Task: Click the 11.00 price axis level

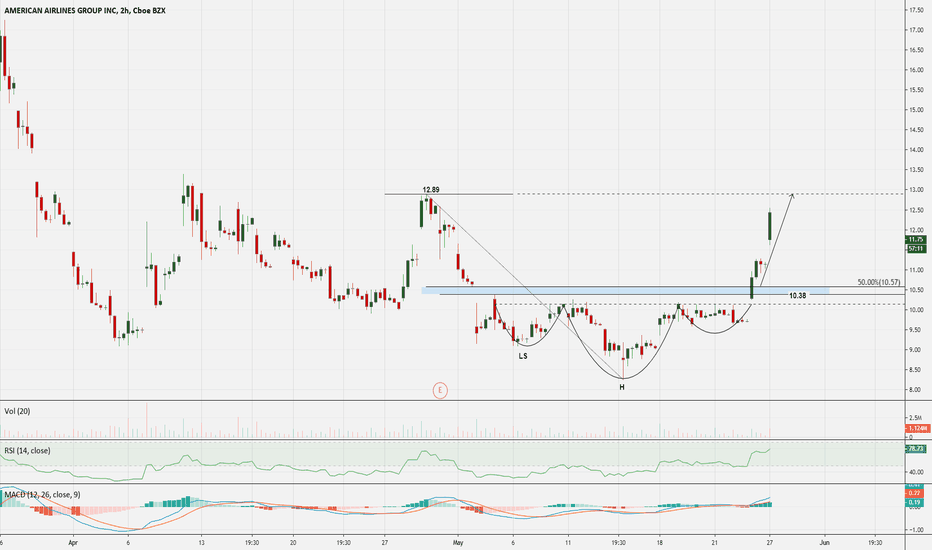Action: point(915,270)
